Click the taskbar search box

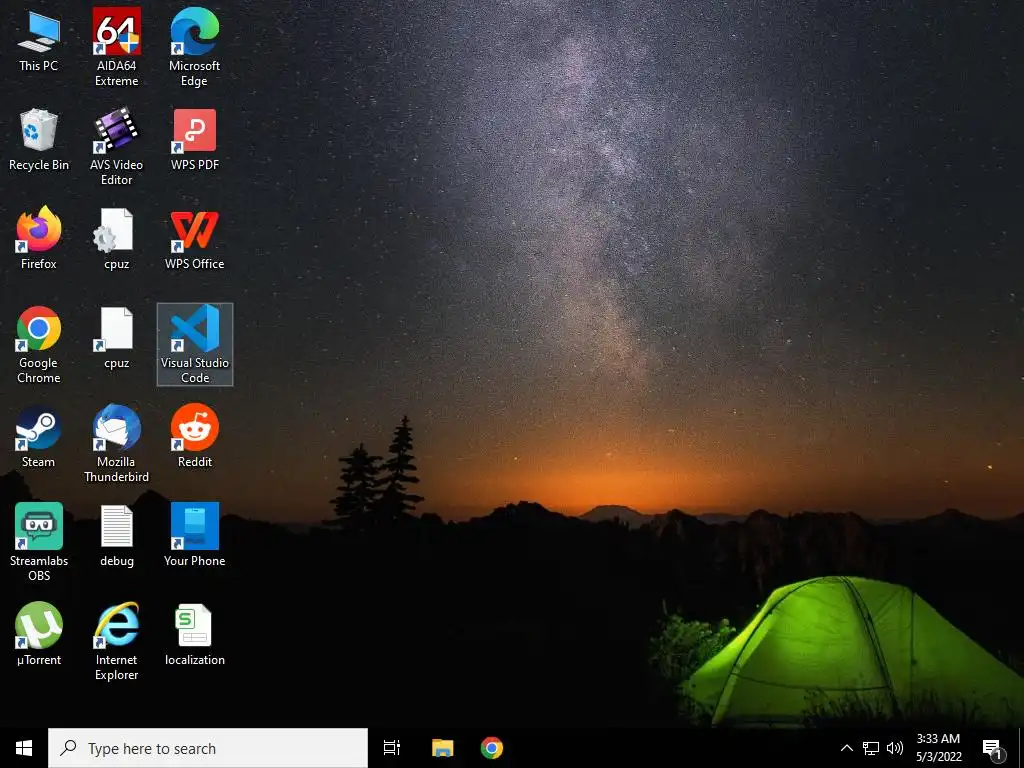pyautogui.click(x=208, y=748)
